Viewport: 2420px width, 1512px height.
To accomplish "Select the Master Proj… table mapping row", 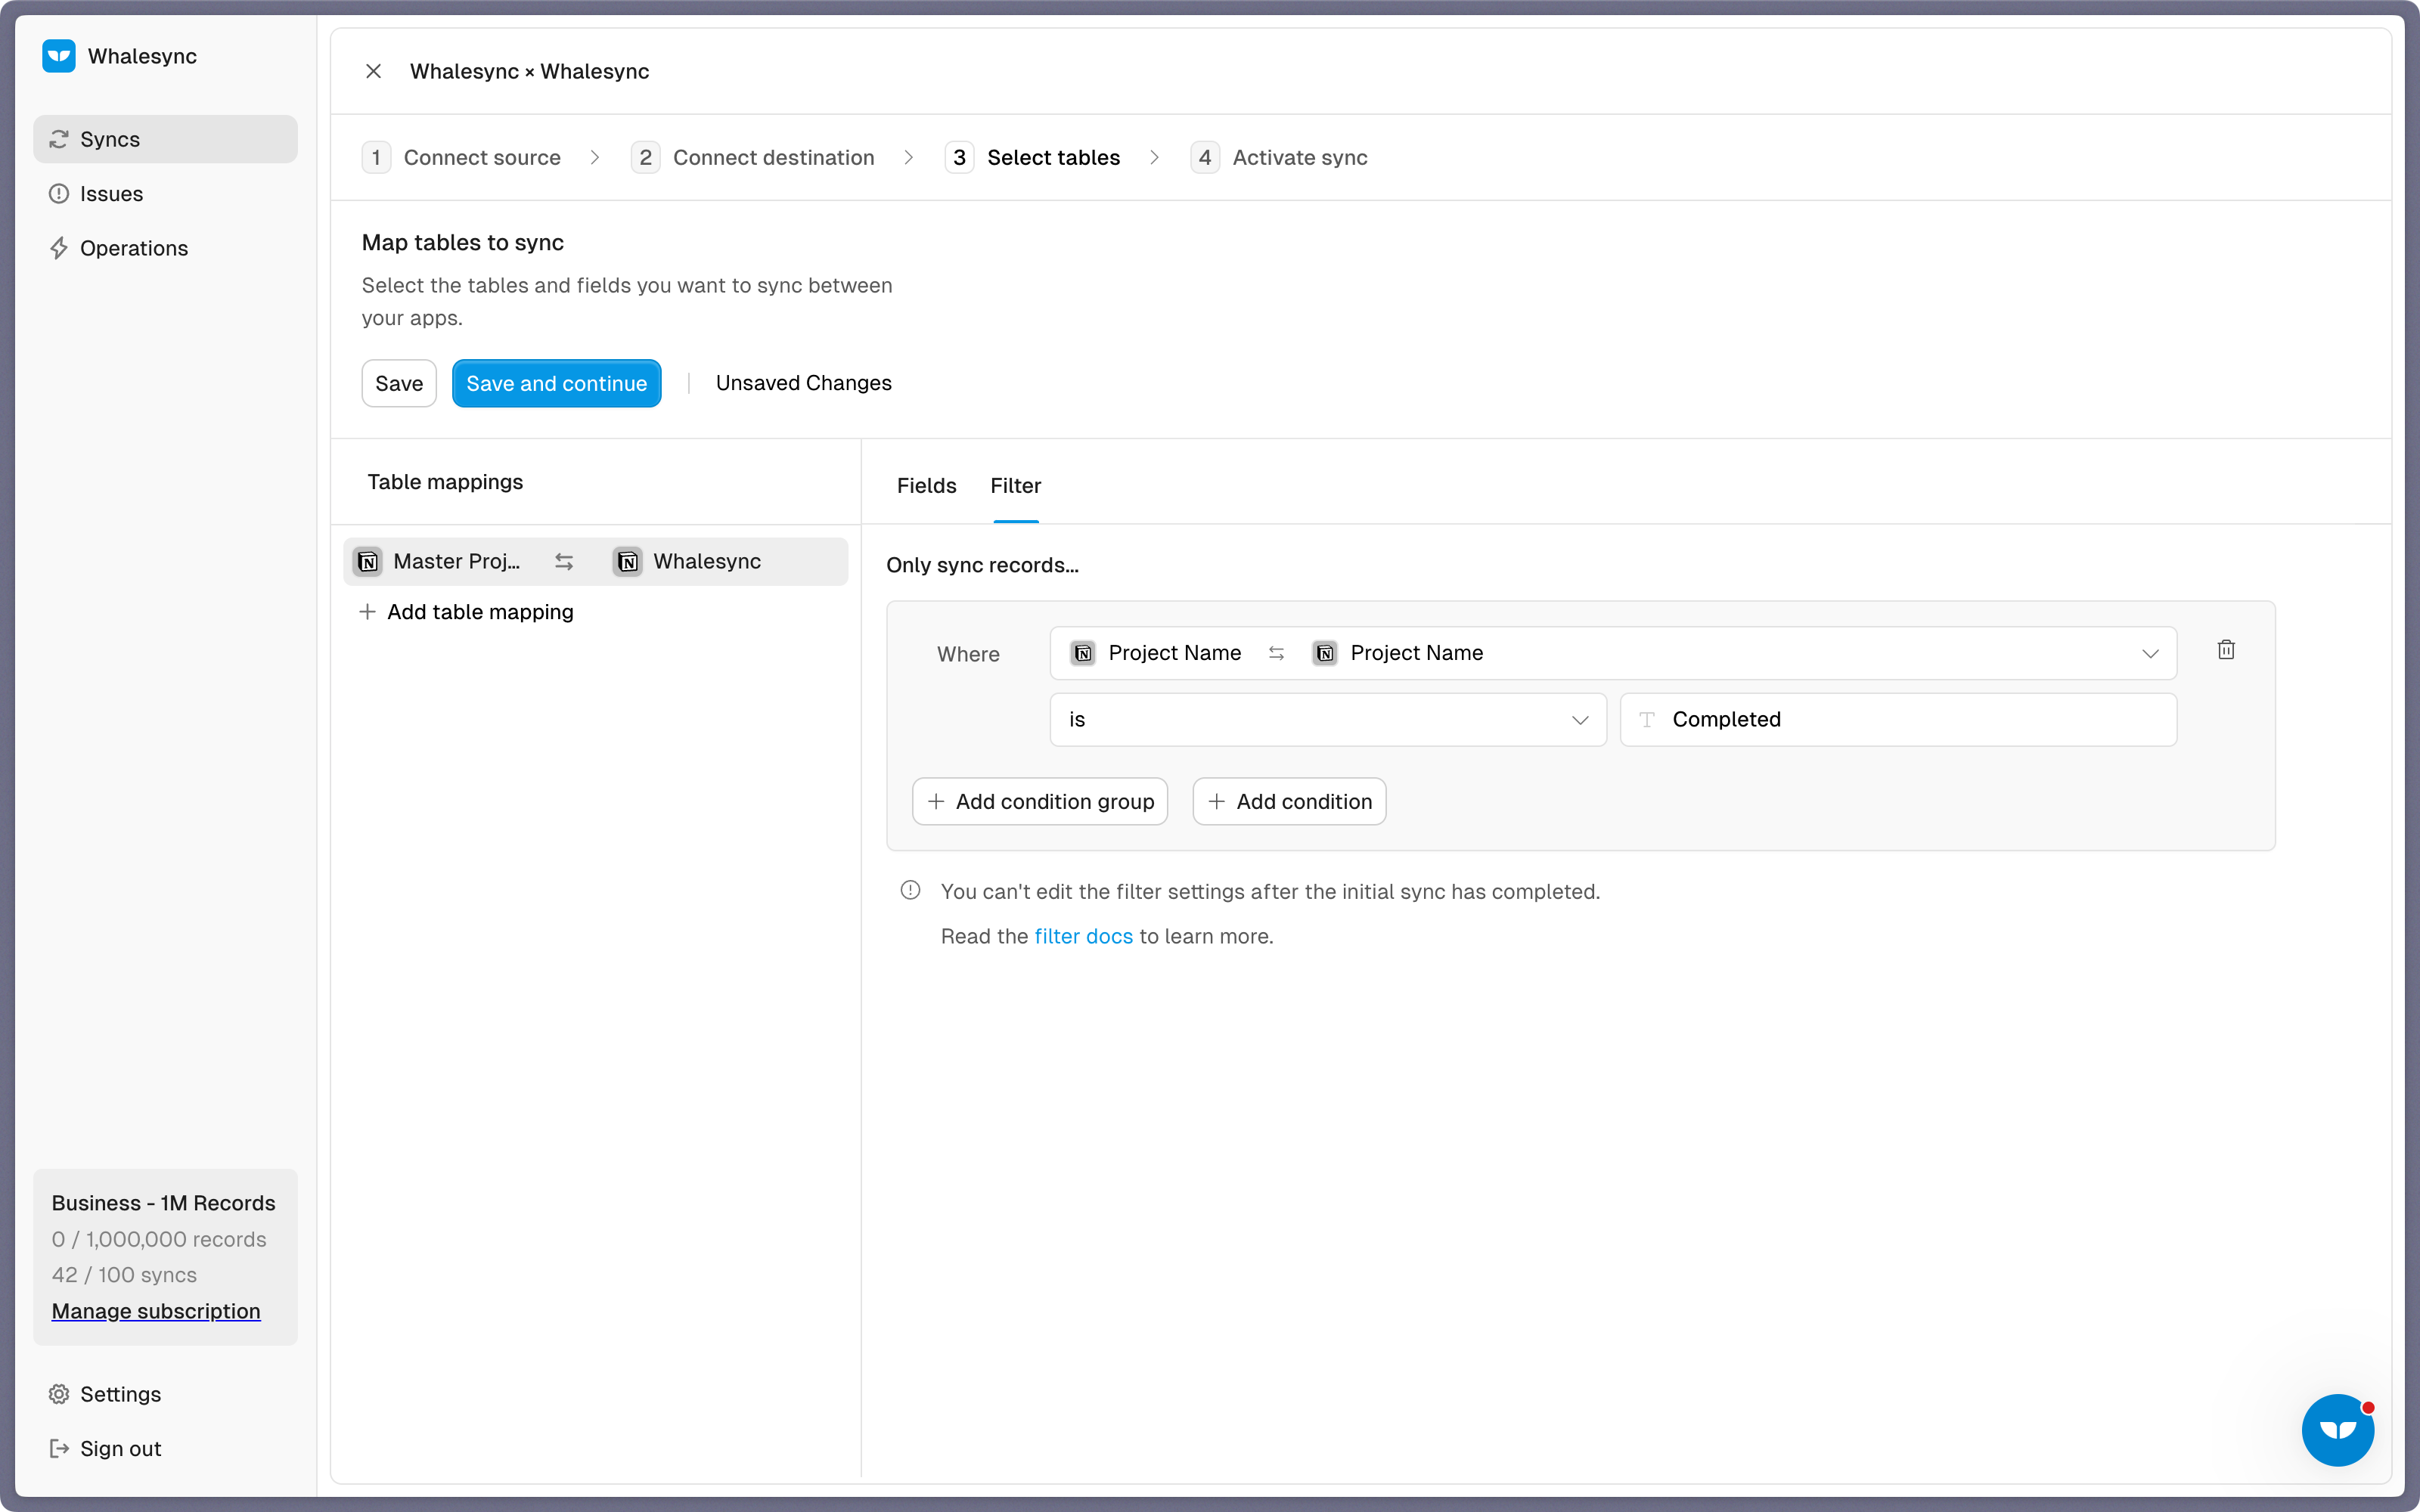I will tap(595, 562).
